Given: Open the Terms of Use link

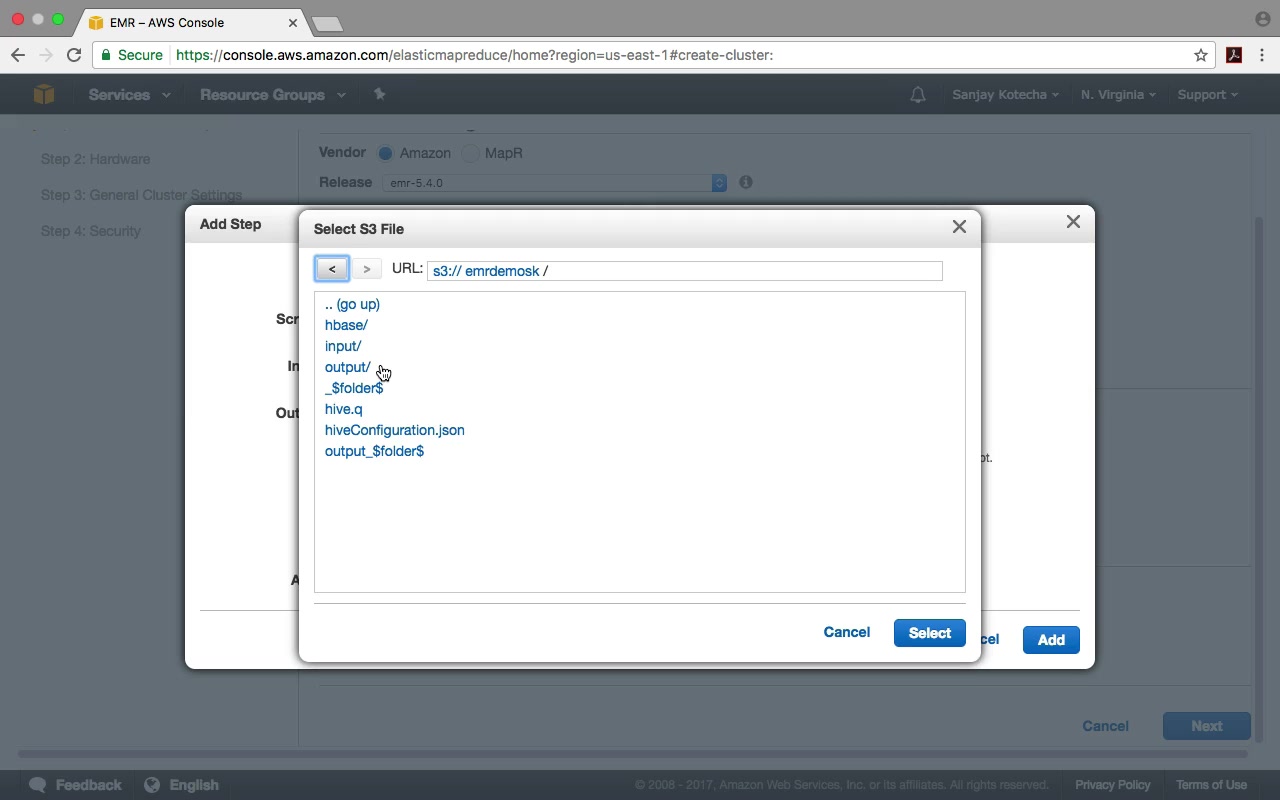Looking at the screenshot, I should pos(1211,785).
